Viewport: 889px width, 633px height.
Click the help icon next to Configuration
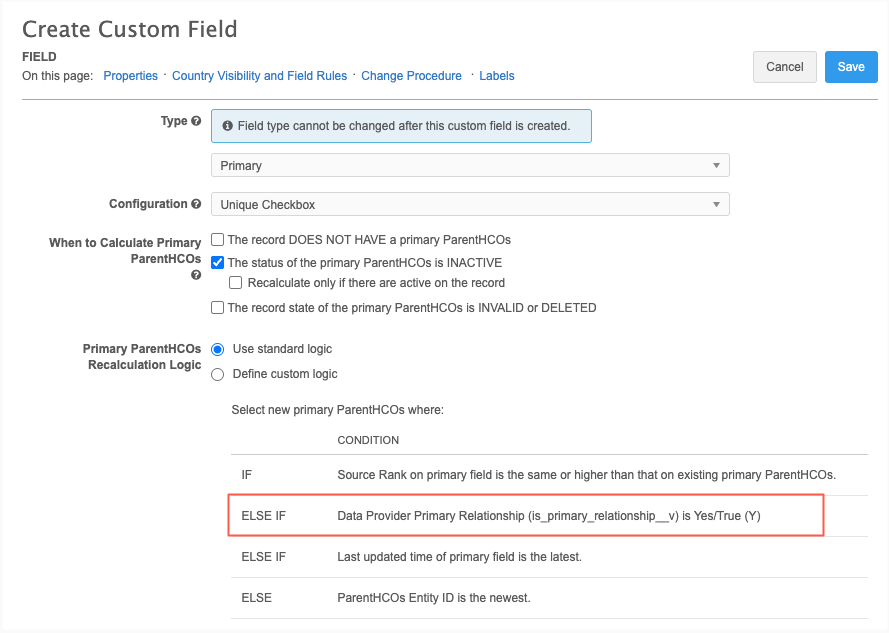(196, 204)
